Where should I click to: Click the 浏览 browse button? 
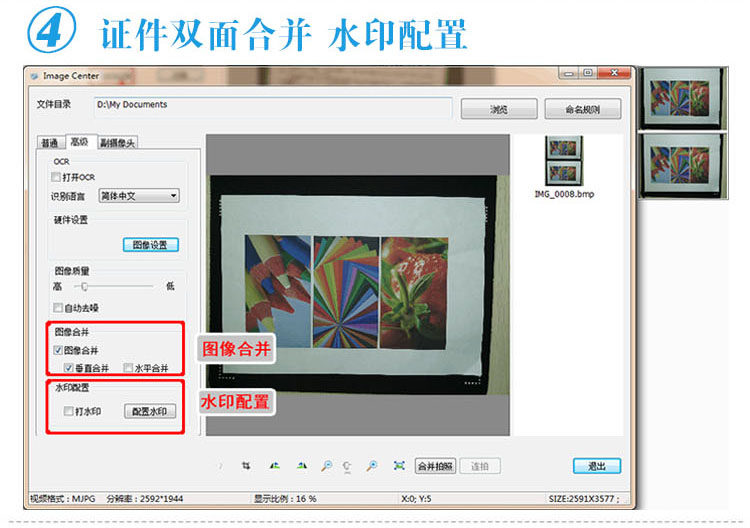tap(499, 109)
